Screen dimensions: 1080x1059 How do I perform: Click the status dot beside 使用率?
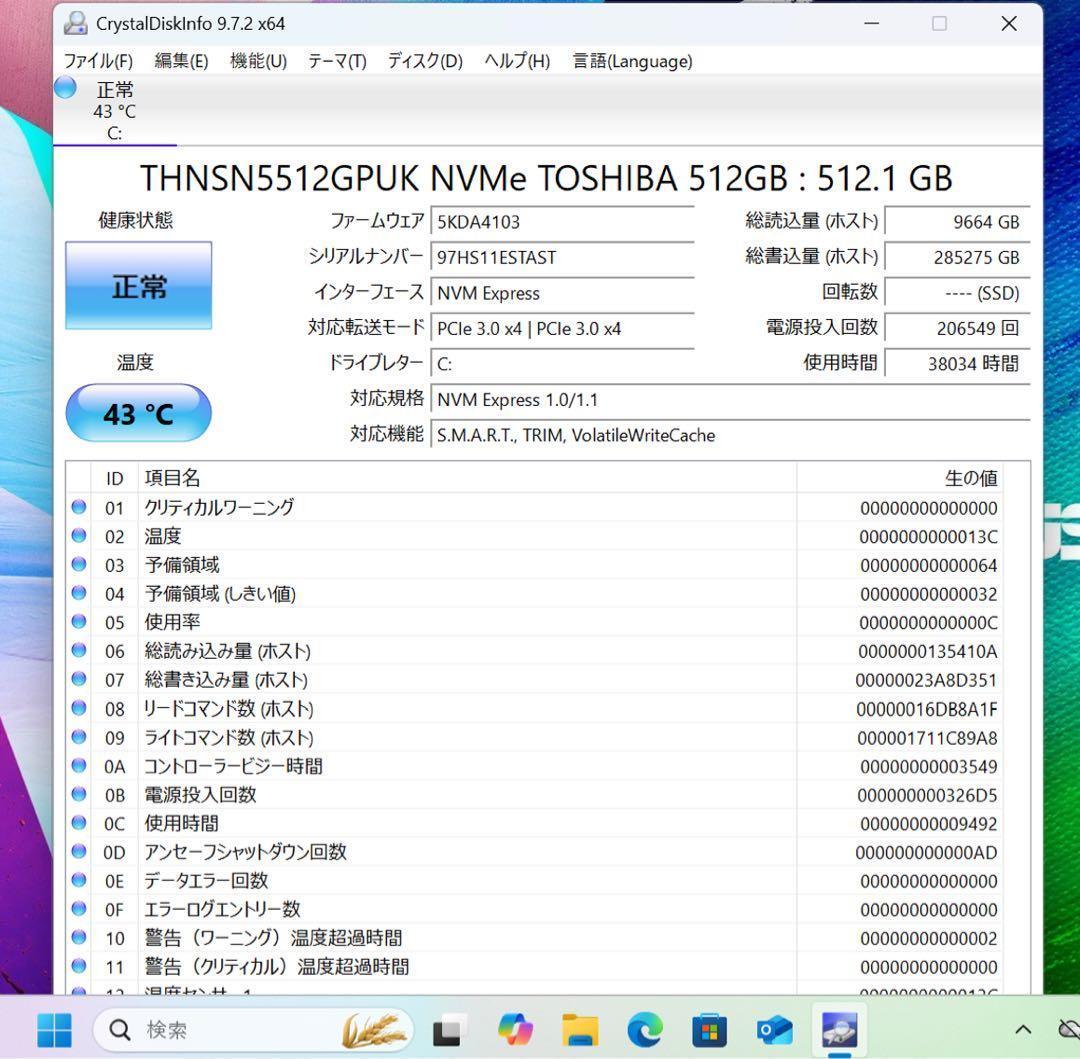[79, 622]
